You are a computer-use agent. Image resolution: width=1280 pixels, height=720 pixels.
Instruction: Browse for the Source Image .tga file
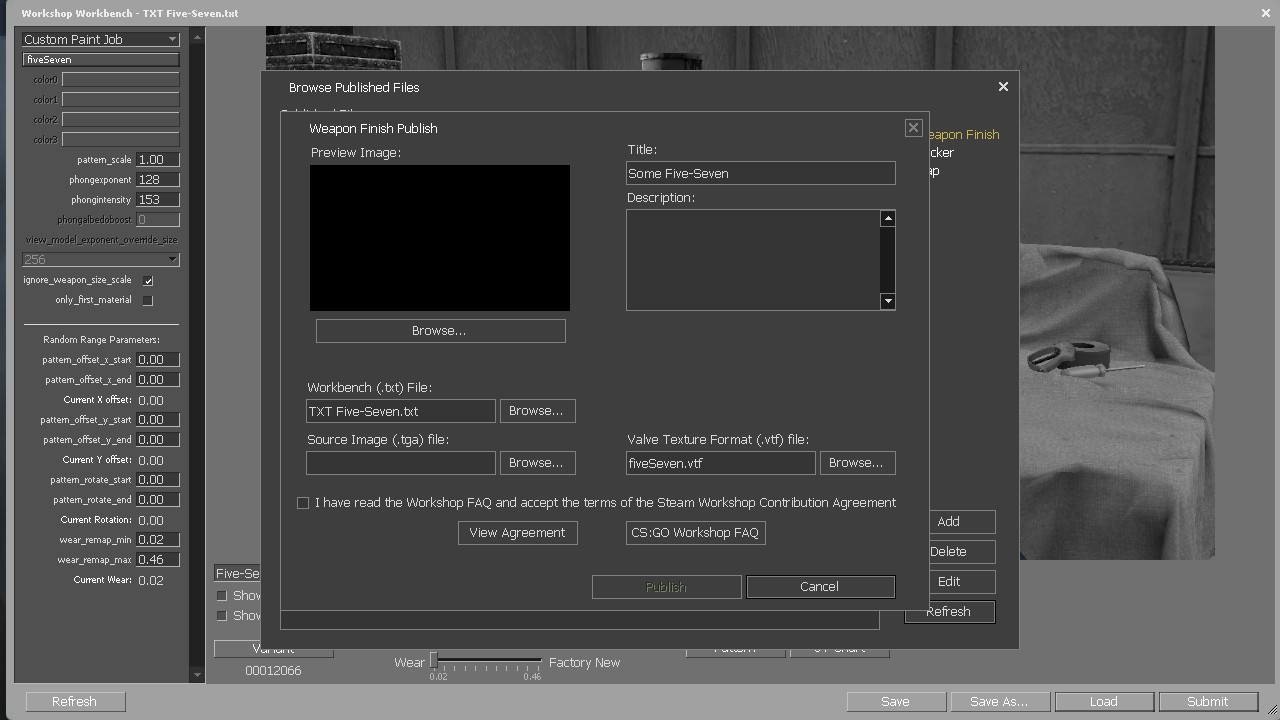click(x=537, y=463)
